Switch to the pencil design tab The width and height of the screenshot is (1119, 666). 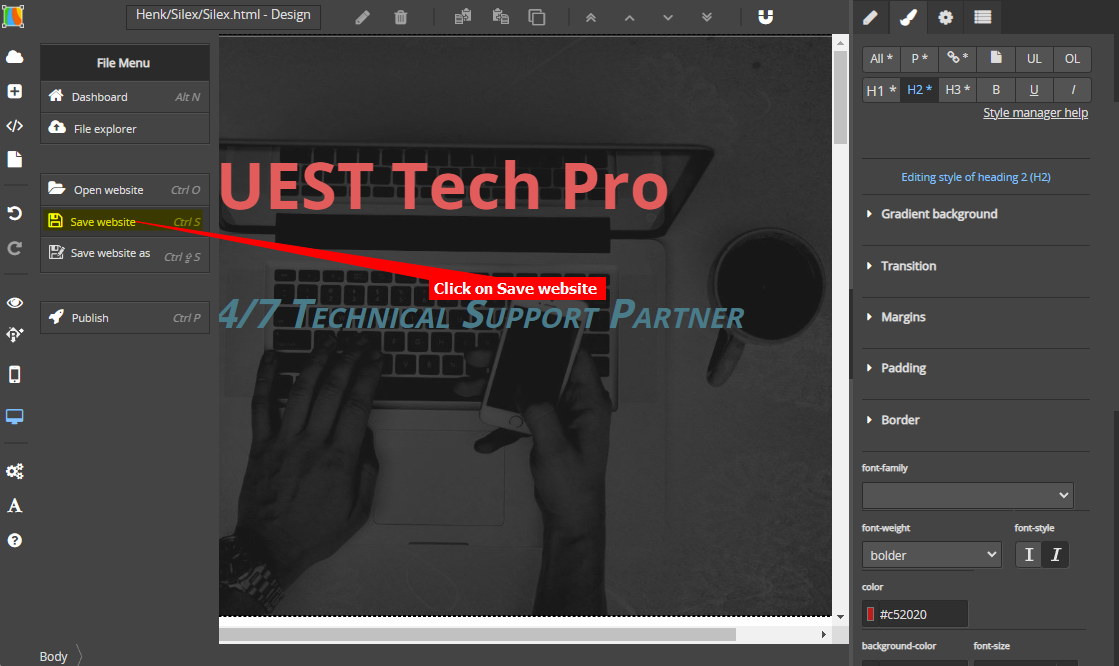point(871,17)
